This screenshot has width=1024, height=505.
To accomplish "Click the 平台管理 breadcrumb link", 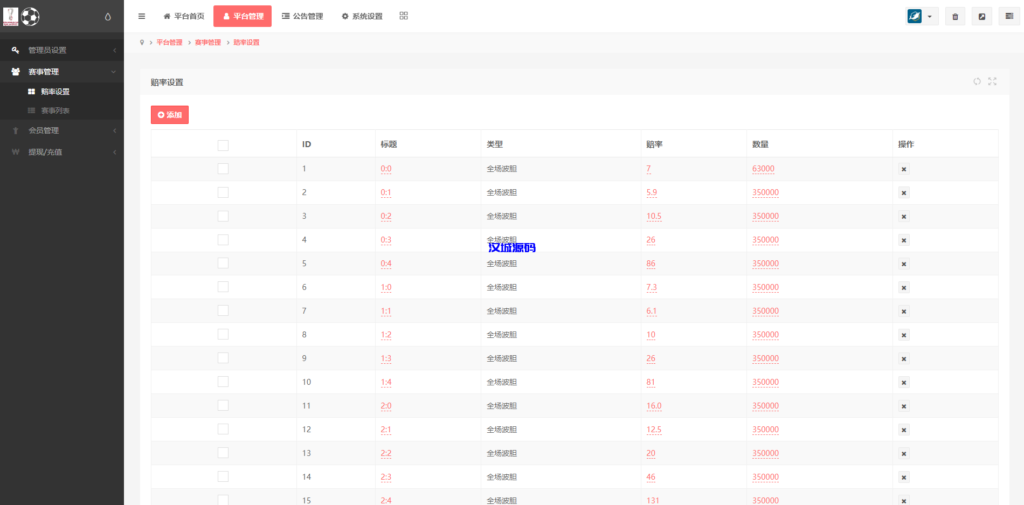I will (170, 42).
